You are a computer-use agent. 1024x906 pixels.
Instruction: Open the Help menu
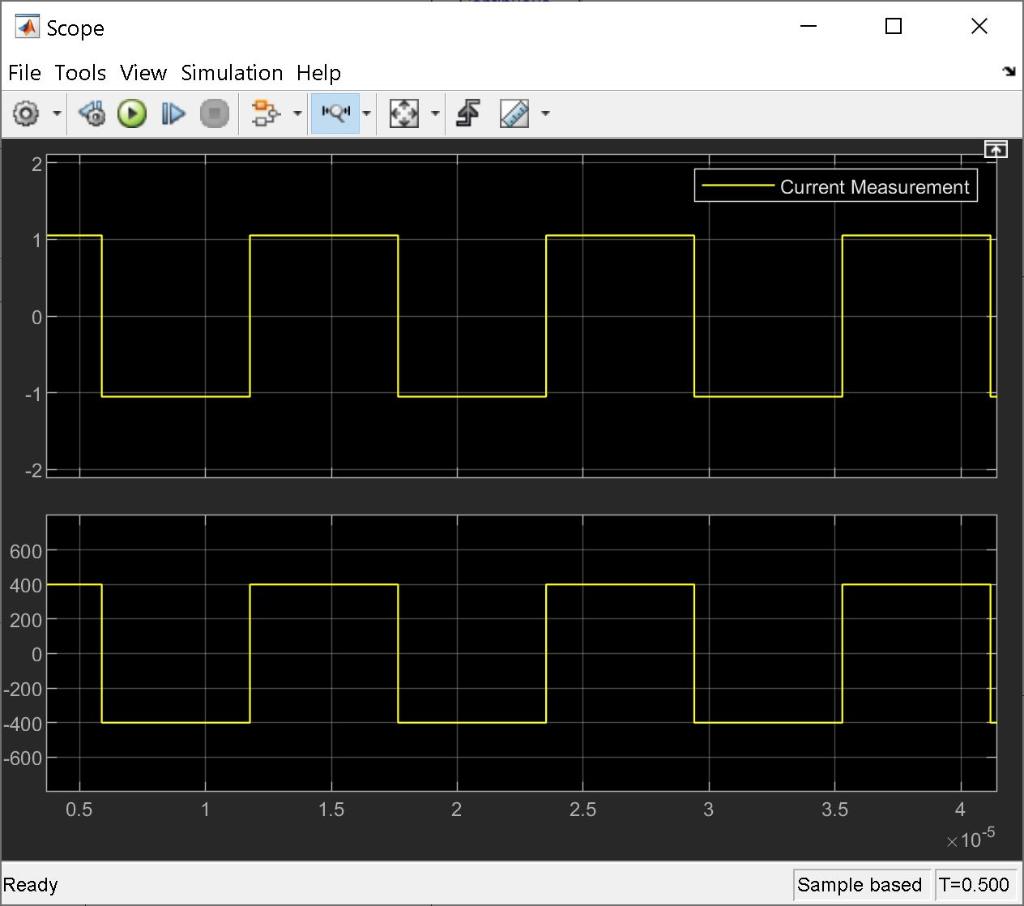point(319,73)
